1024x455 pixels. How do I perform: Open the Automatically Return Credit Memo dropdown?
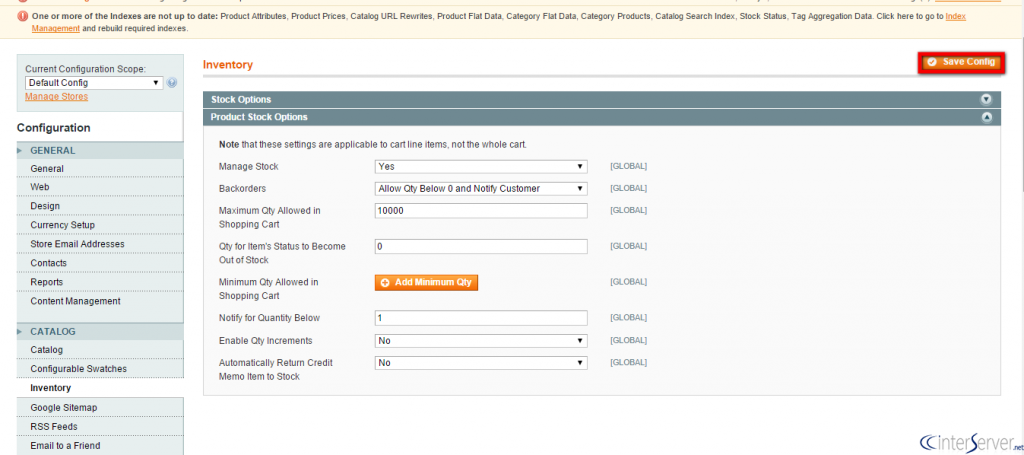pyautogui.click(x=481, y=363)
